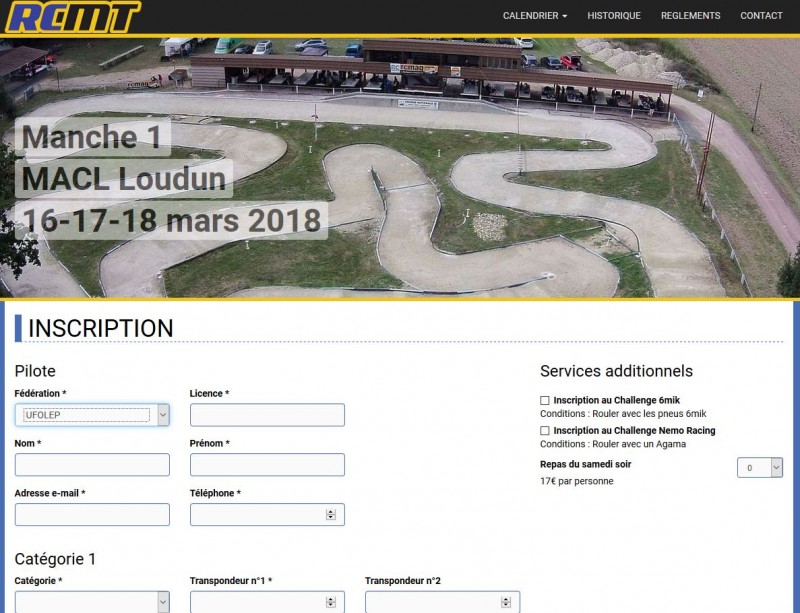
Task: Expand the Fédération dropdown arrow
Action: tap(163, 415)
